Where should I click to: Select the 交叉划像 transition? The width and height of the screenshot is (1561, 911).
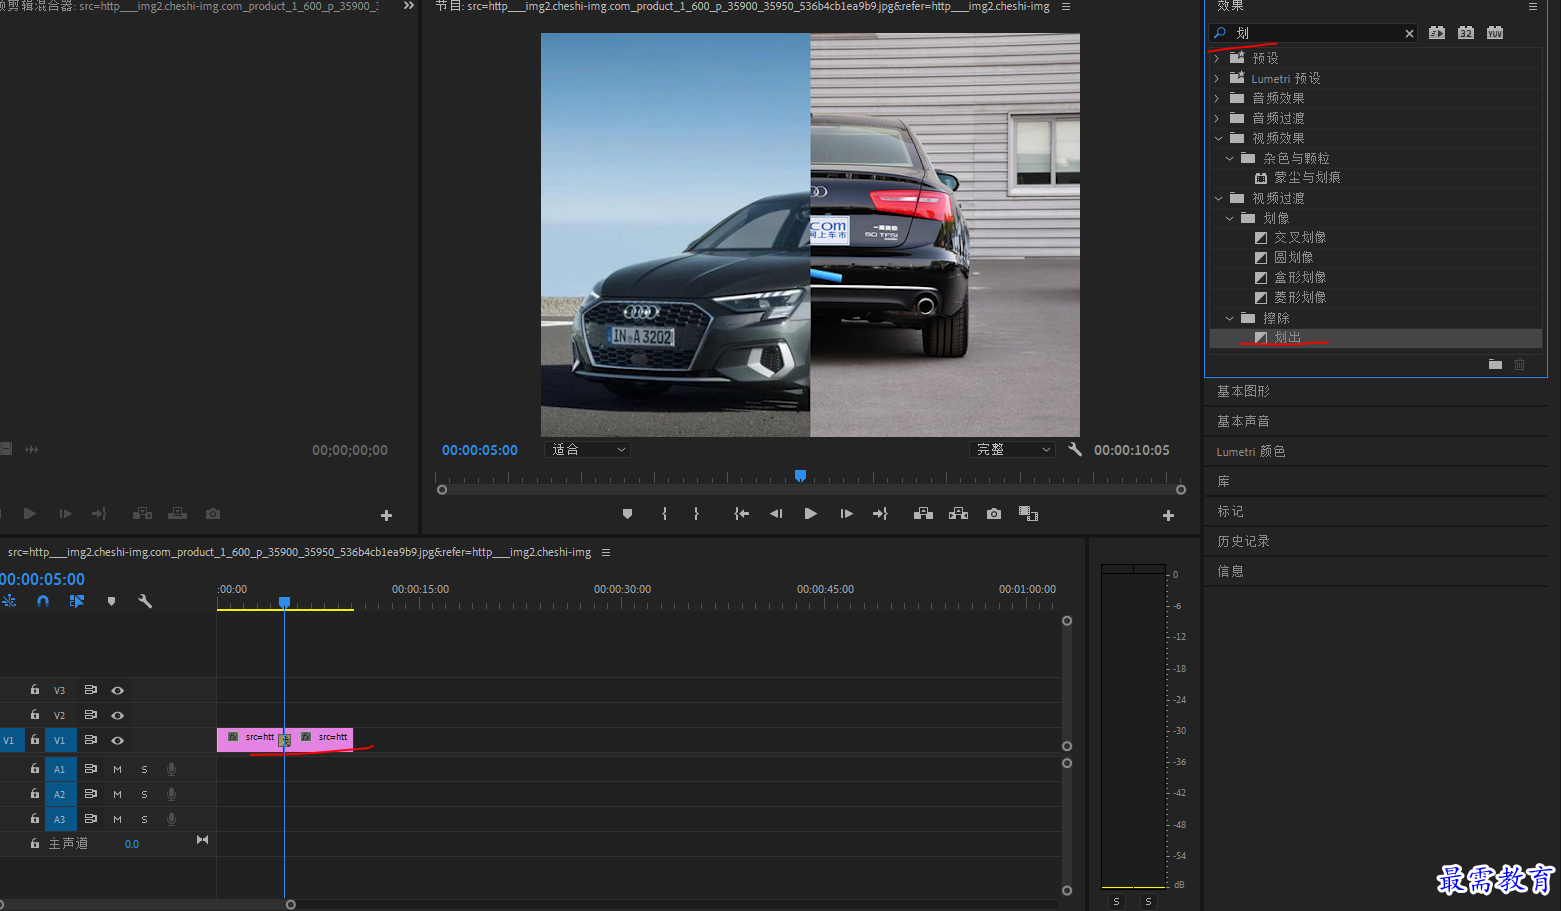(x=1299, y=238)
